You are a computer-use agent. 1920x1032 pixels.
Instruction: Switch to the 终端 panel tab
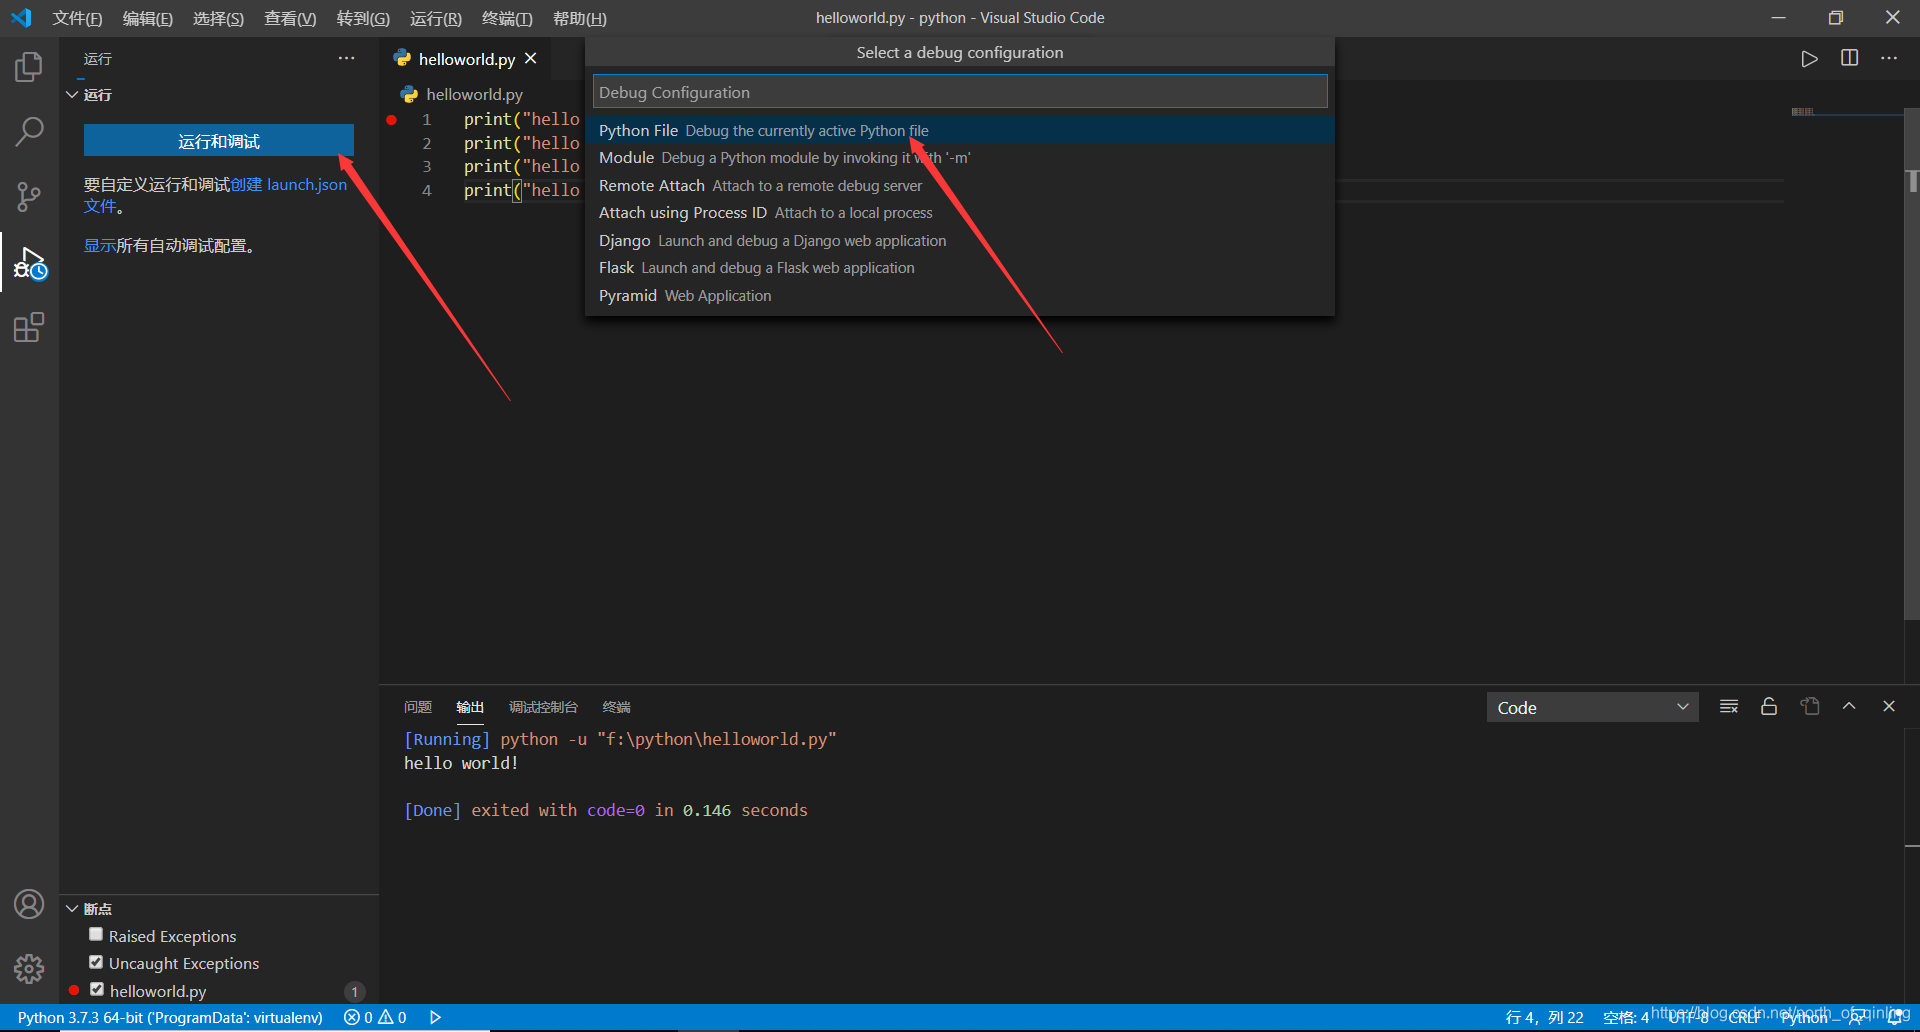(x=616, y=707)
